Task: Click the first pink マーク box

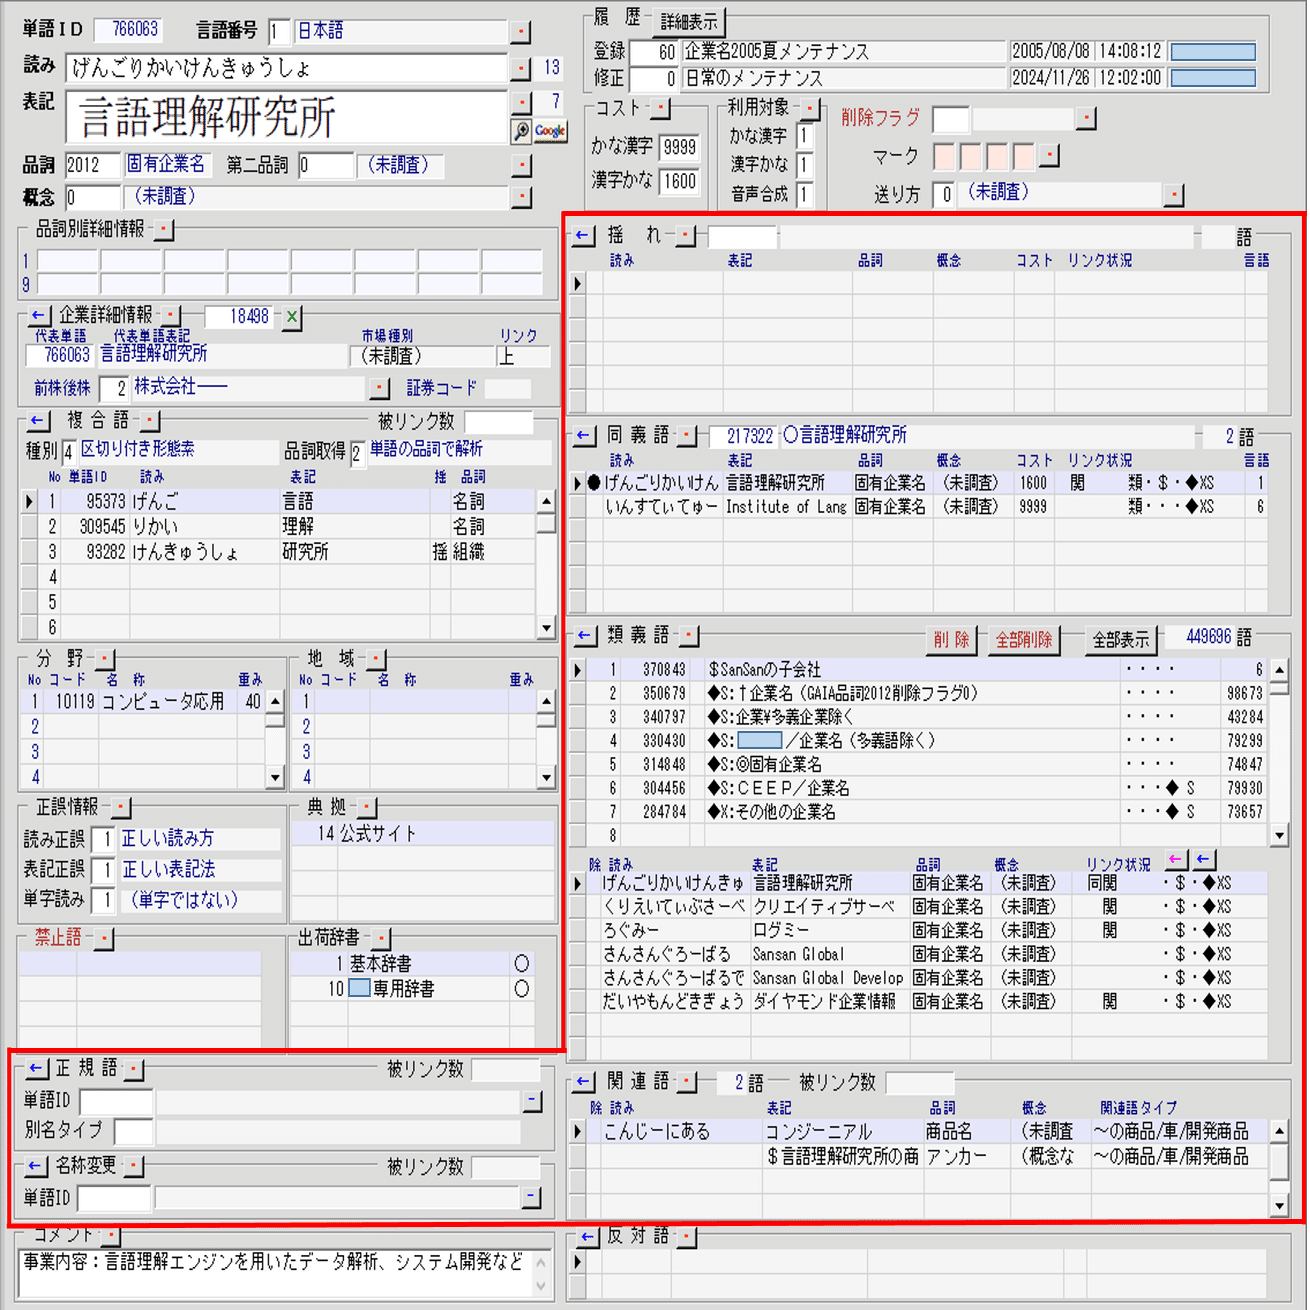Action: 944,156
